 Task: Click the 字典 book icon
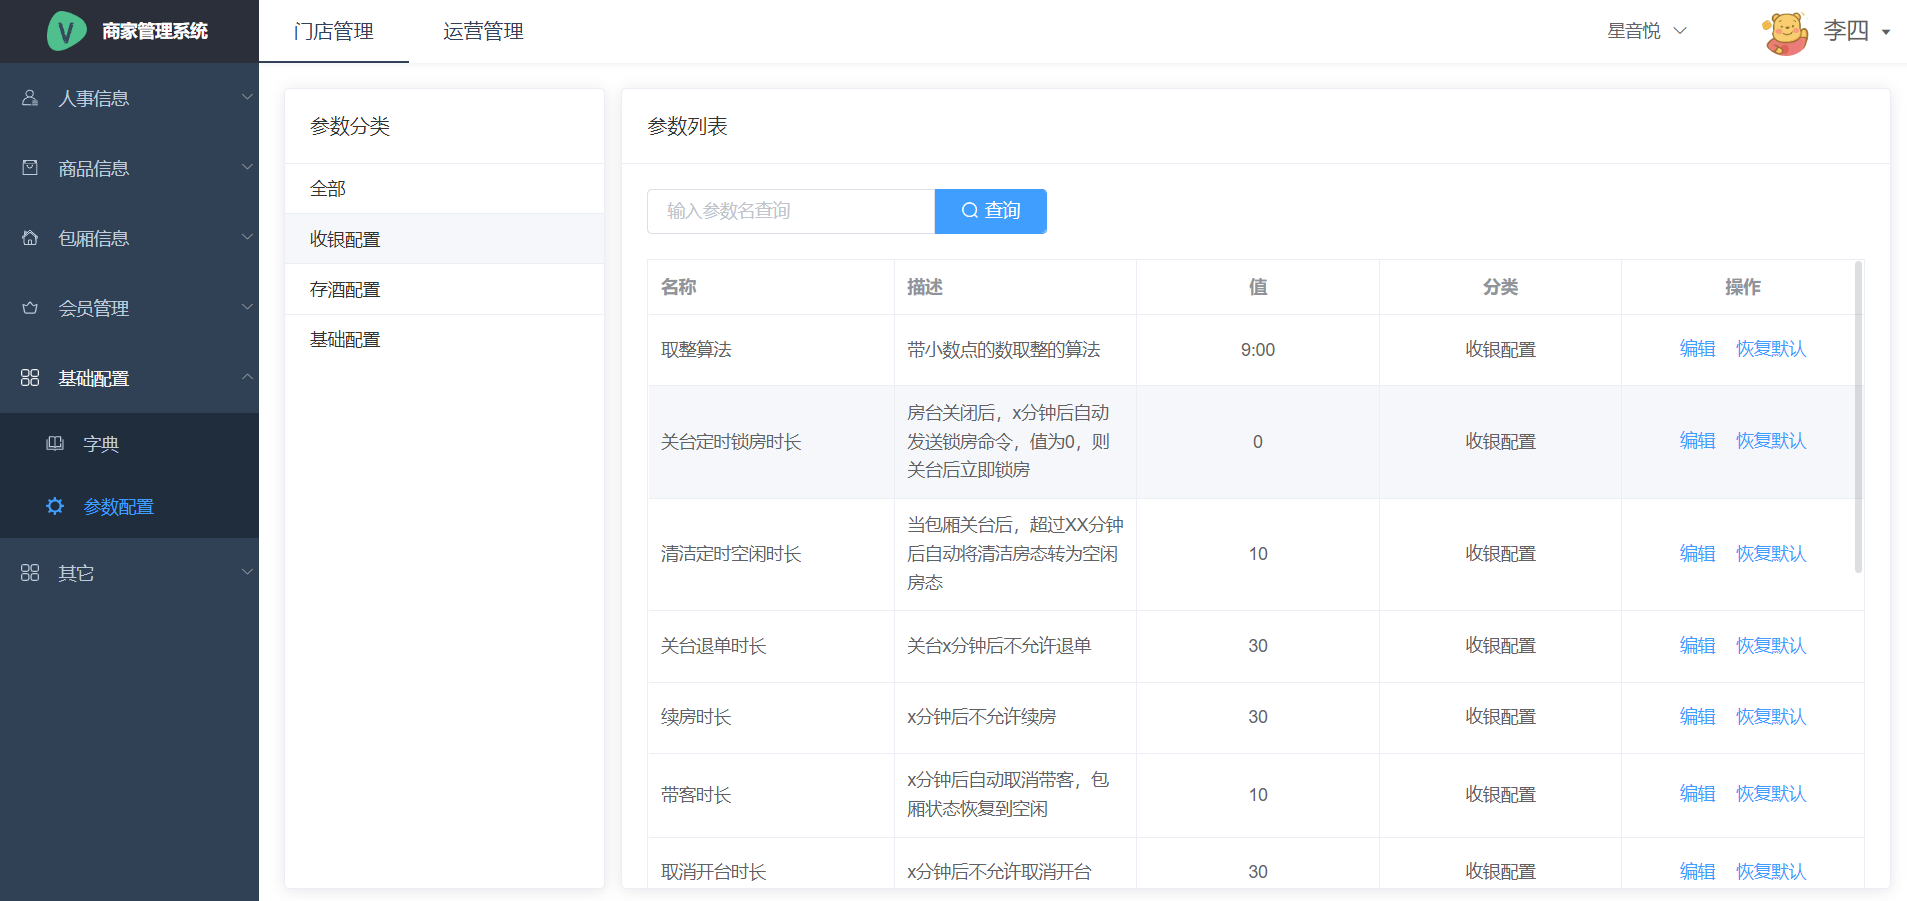pyautogui.click(x=55, y=444)
